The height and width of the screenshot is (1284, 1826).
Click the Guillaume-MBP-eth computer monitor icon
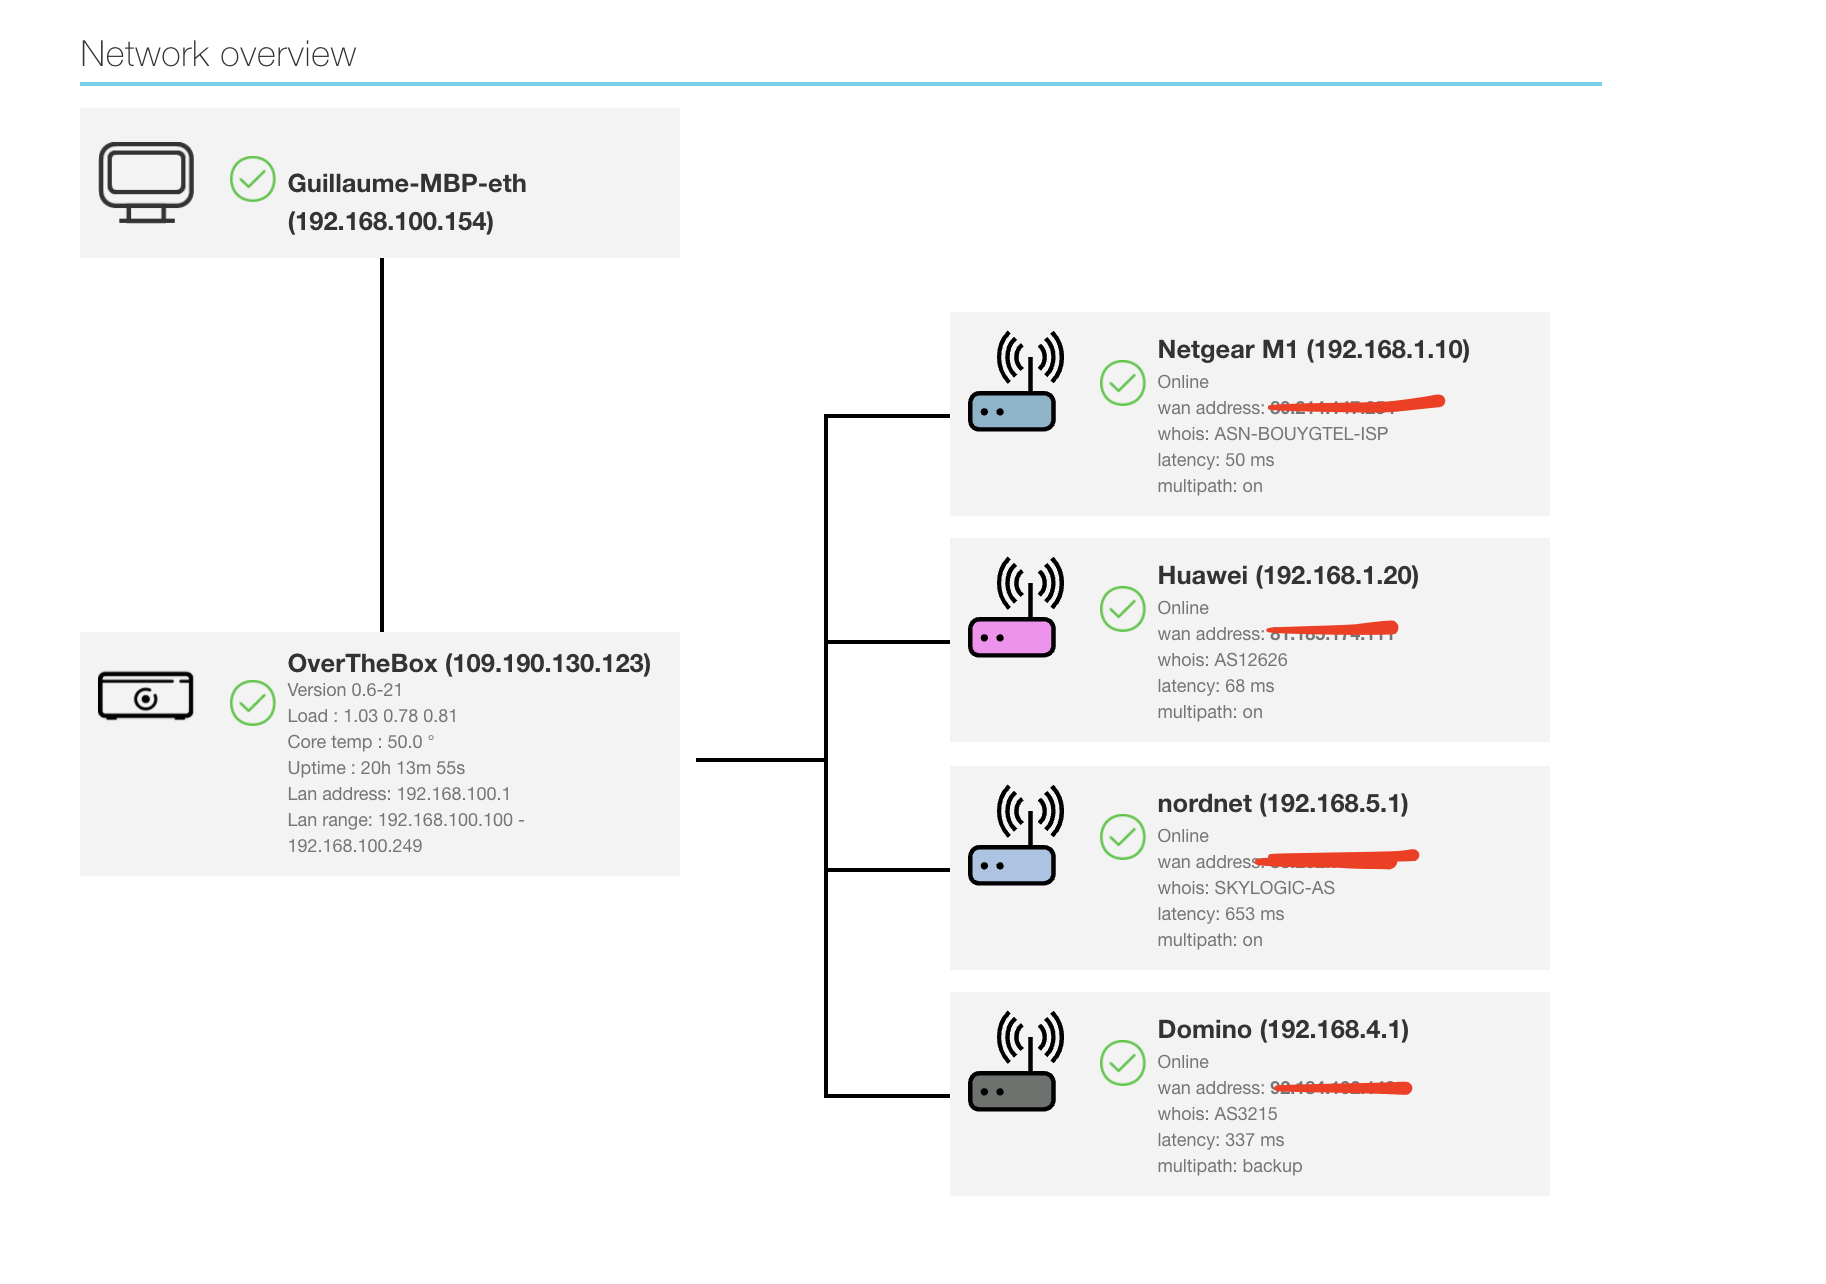pos(146,183)
